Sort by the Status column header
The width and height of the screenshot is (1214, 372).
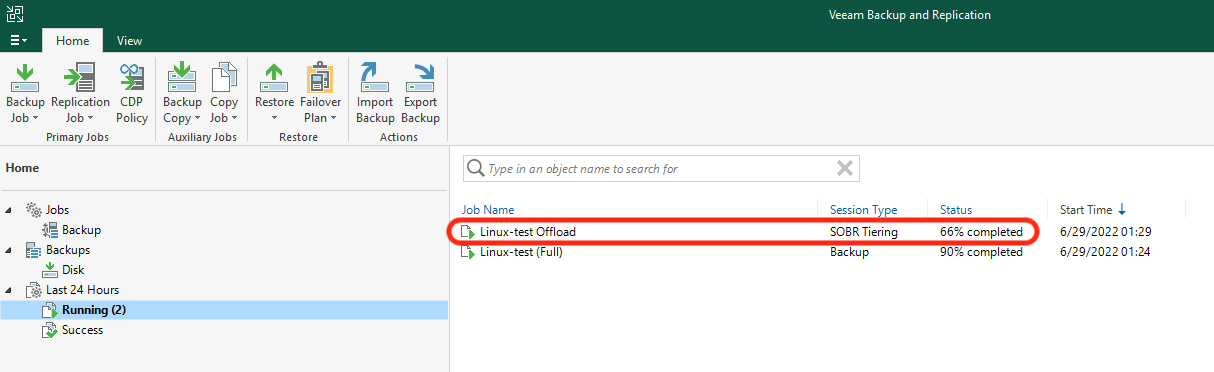956,210
